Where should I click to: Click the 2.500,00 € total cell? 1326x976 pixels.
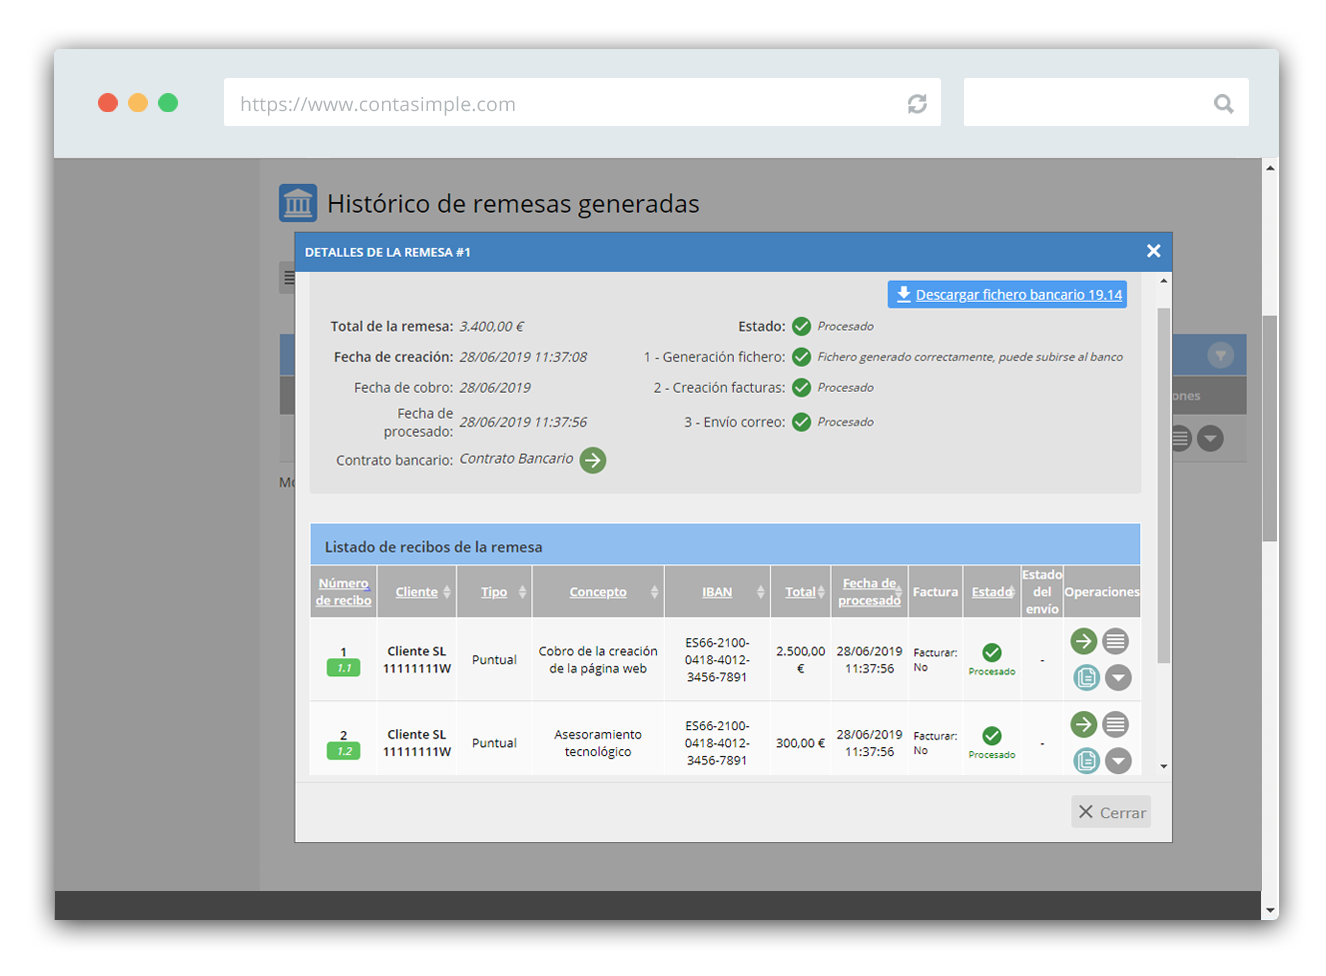800,660
